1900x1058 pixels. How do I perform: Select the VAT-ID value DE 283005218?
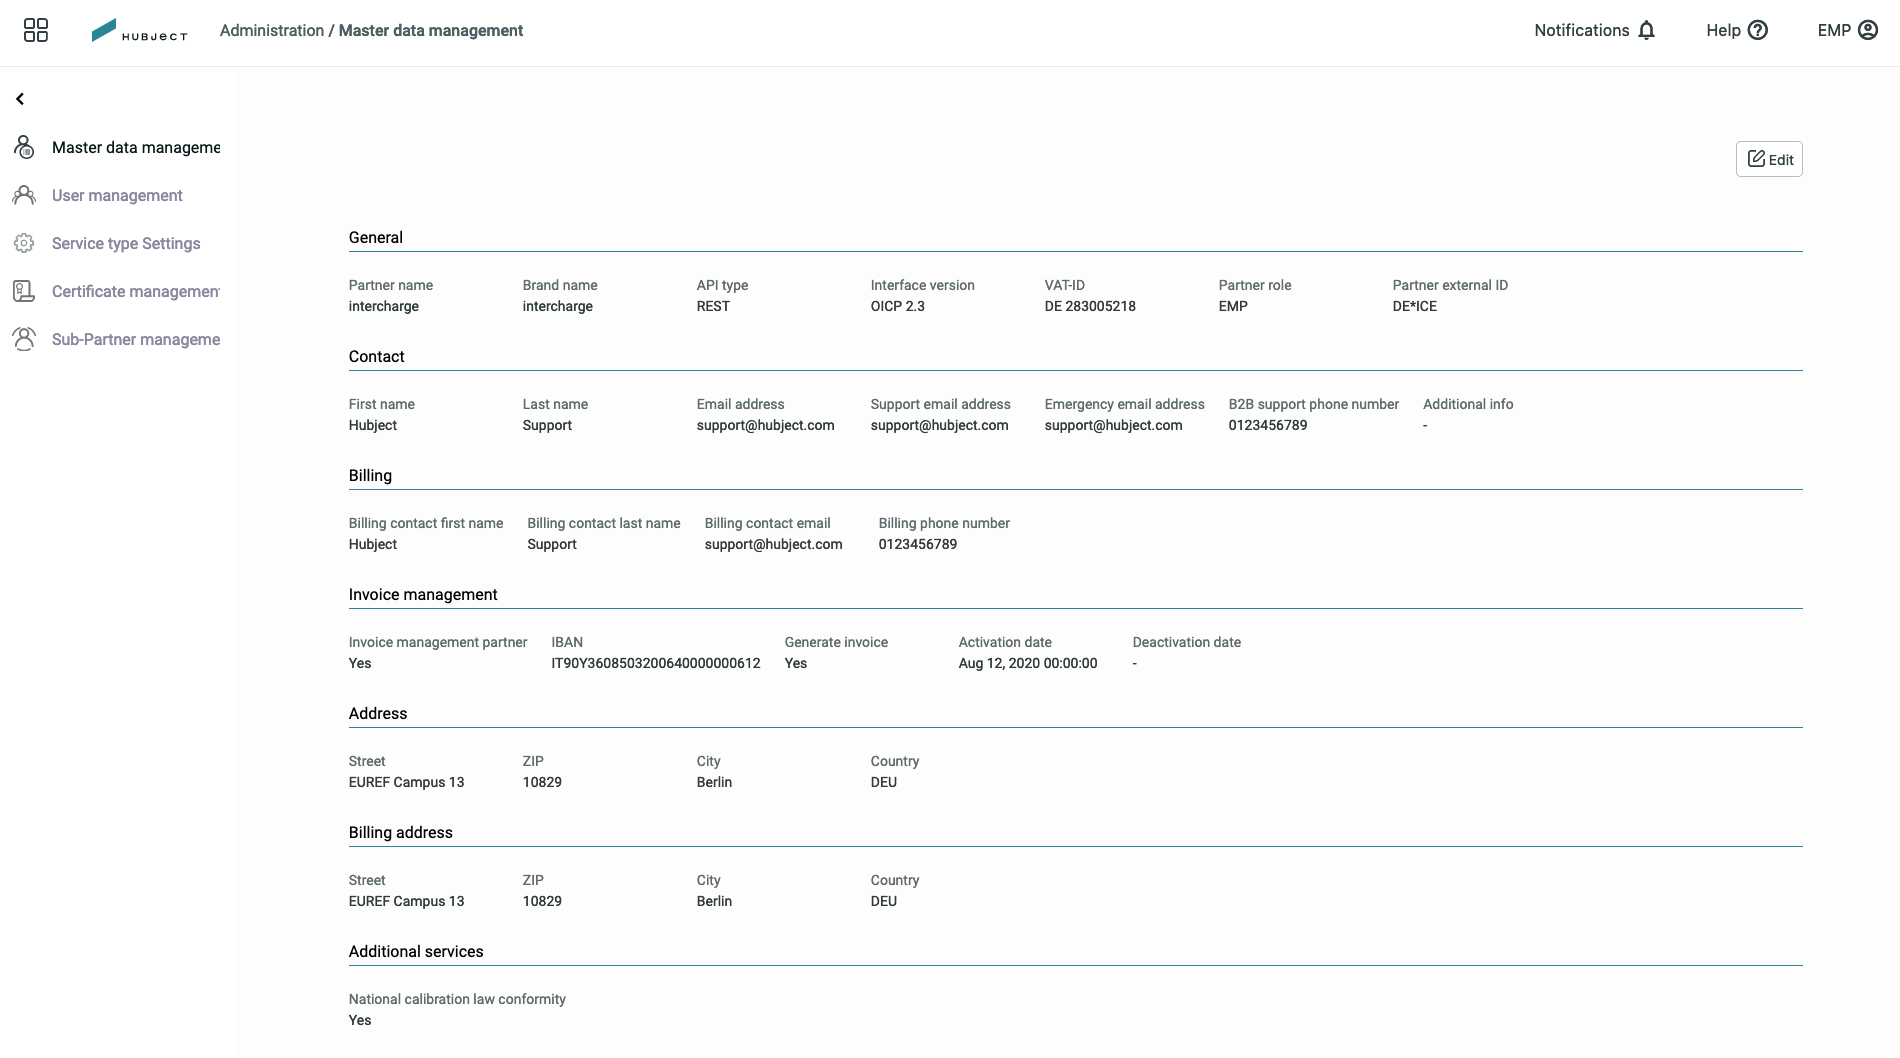tap(1090, 306)
